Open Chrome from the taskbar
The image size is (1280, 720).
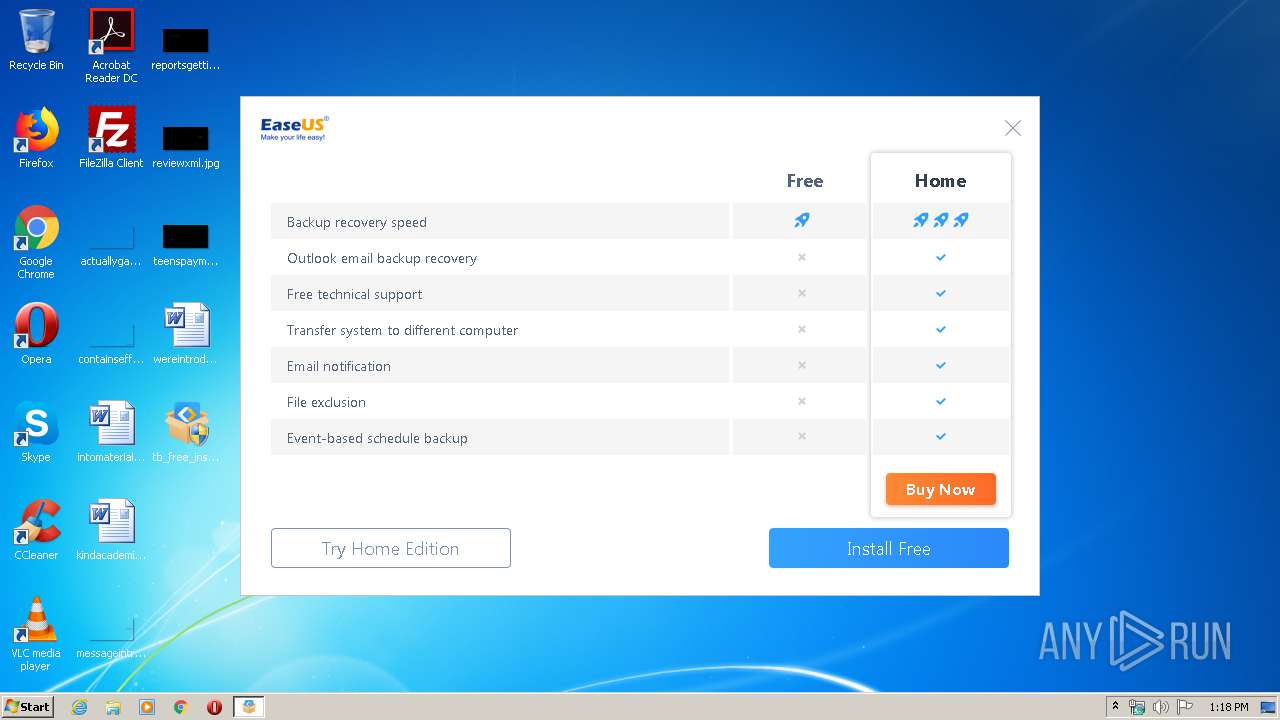(x=181, y=707)
